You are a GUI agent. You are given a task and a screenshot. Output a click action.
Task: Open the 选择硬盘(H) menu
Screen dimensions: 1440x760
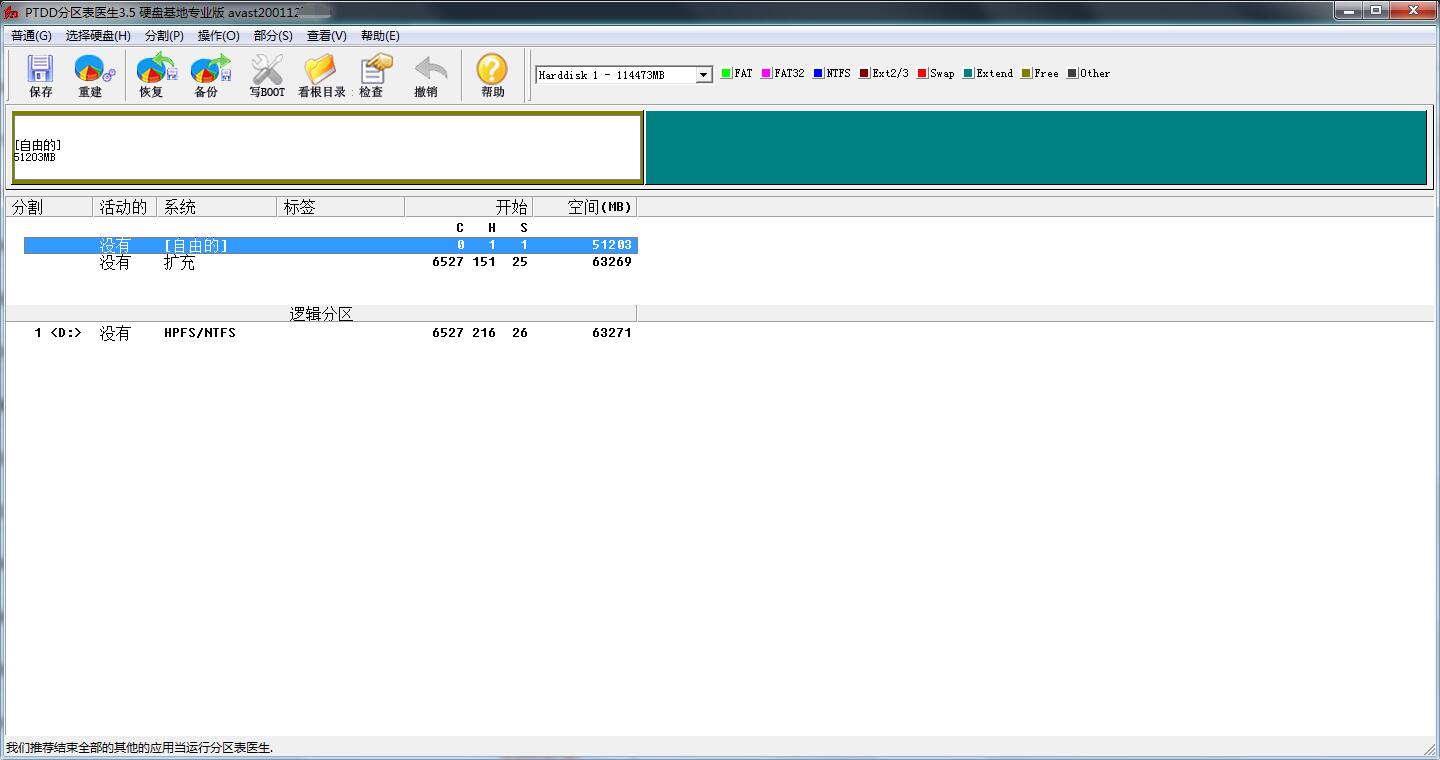[x=98, y=35]
